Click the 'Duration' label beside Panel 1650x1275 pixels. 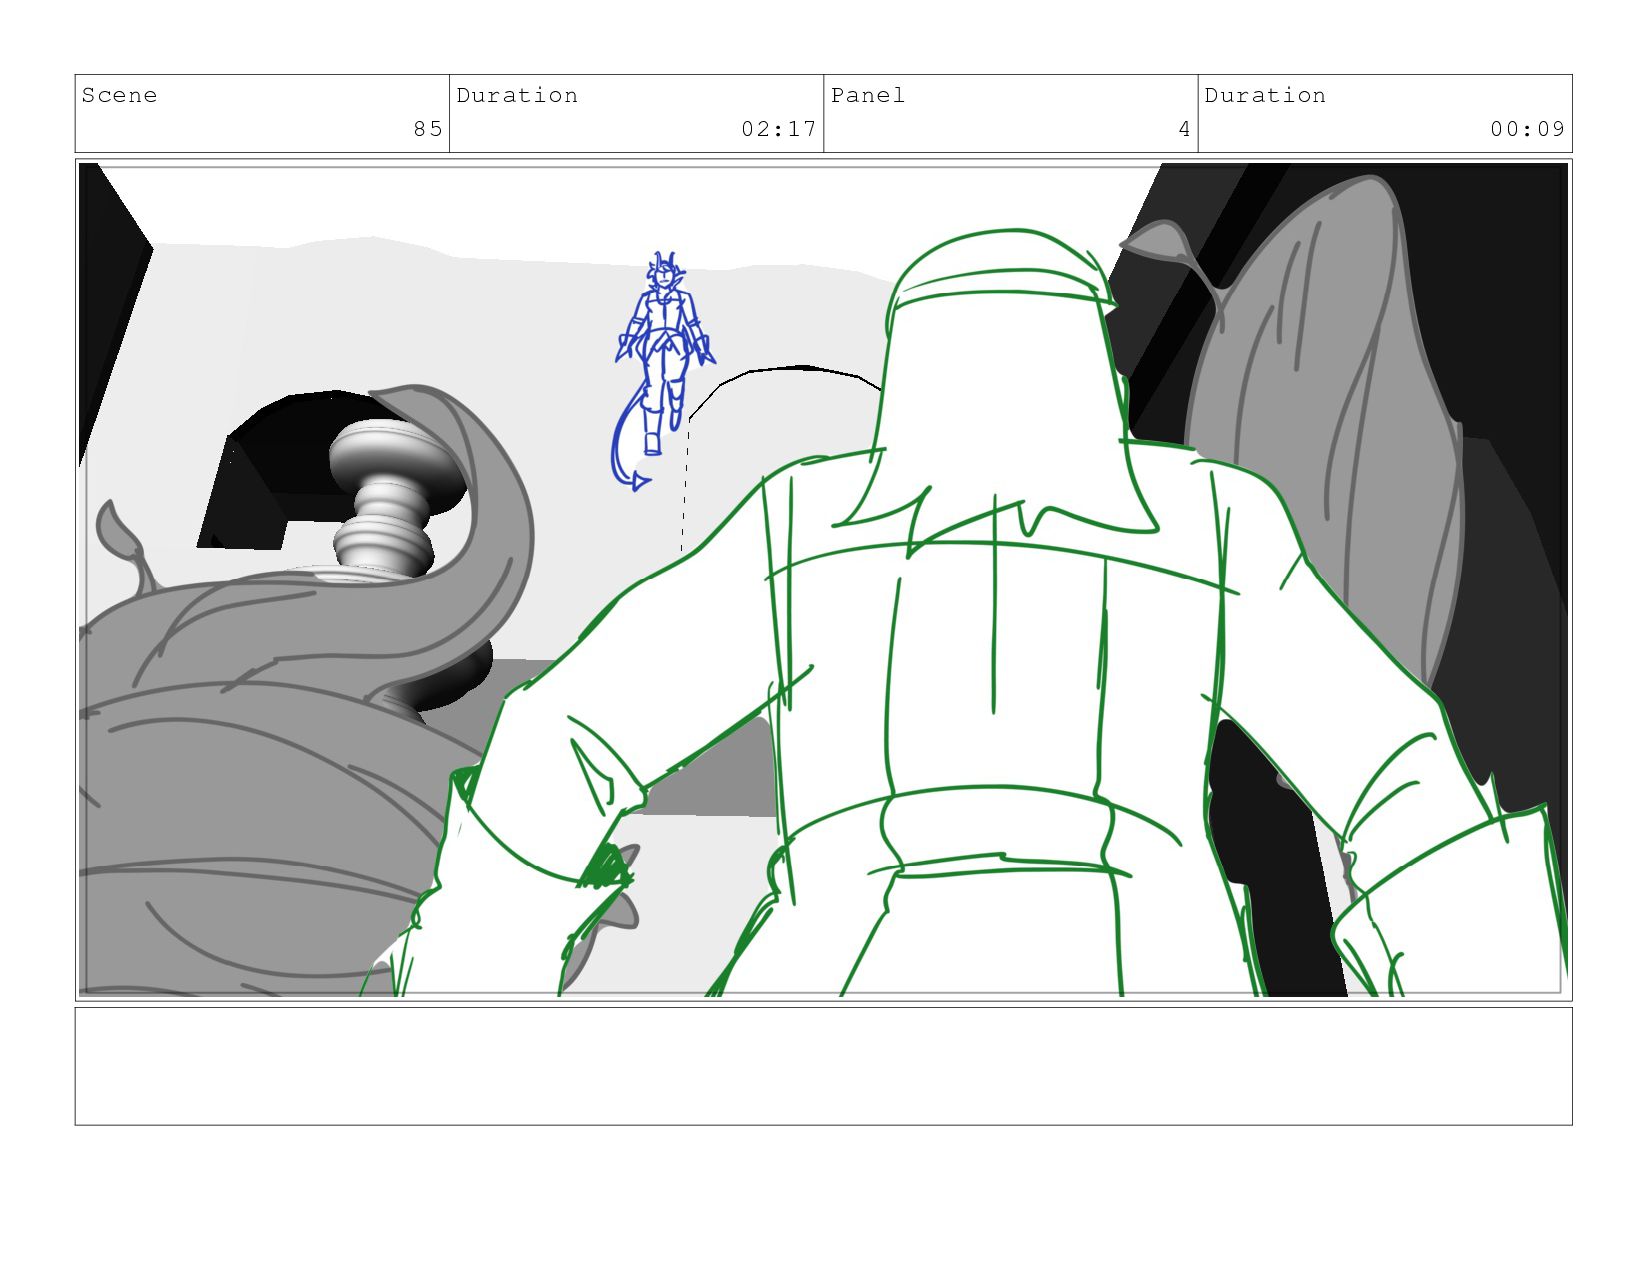coord(1265,95)
